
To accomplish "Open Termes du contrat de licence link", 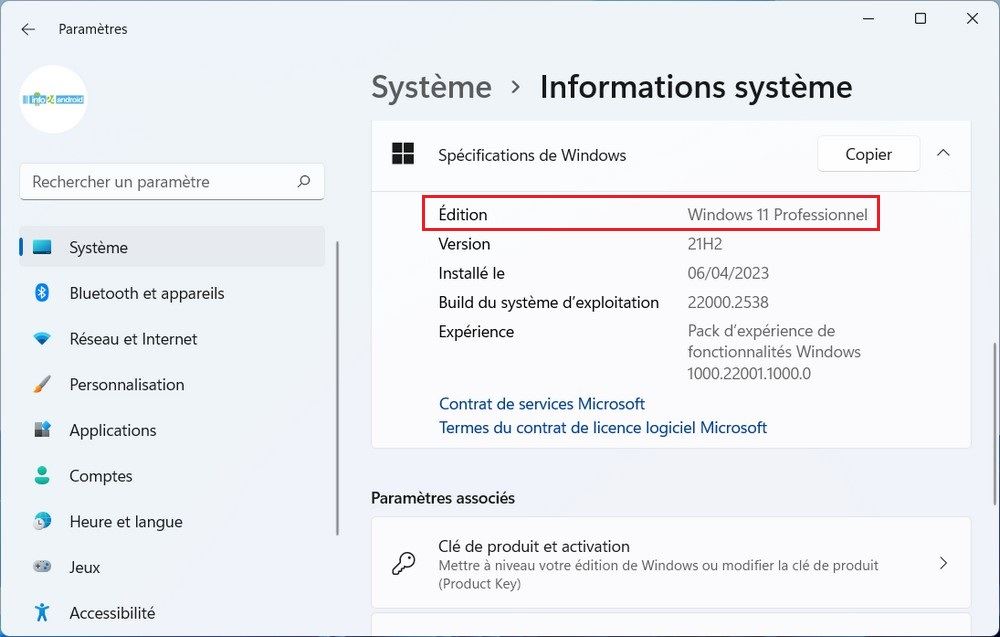I will (603, 428).
